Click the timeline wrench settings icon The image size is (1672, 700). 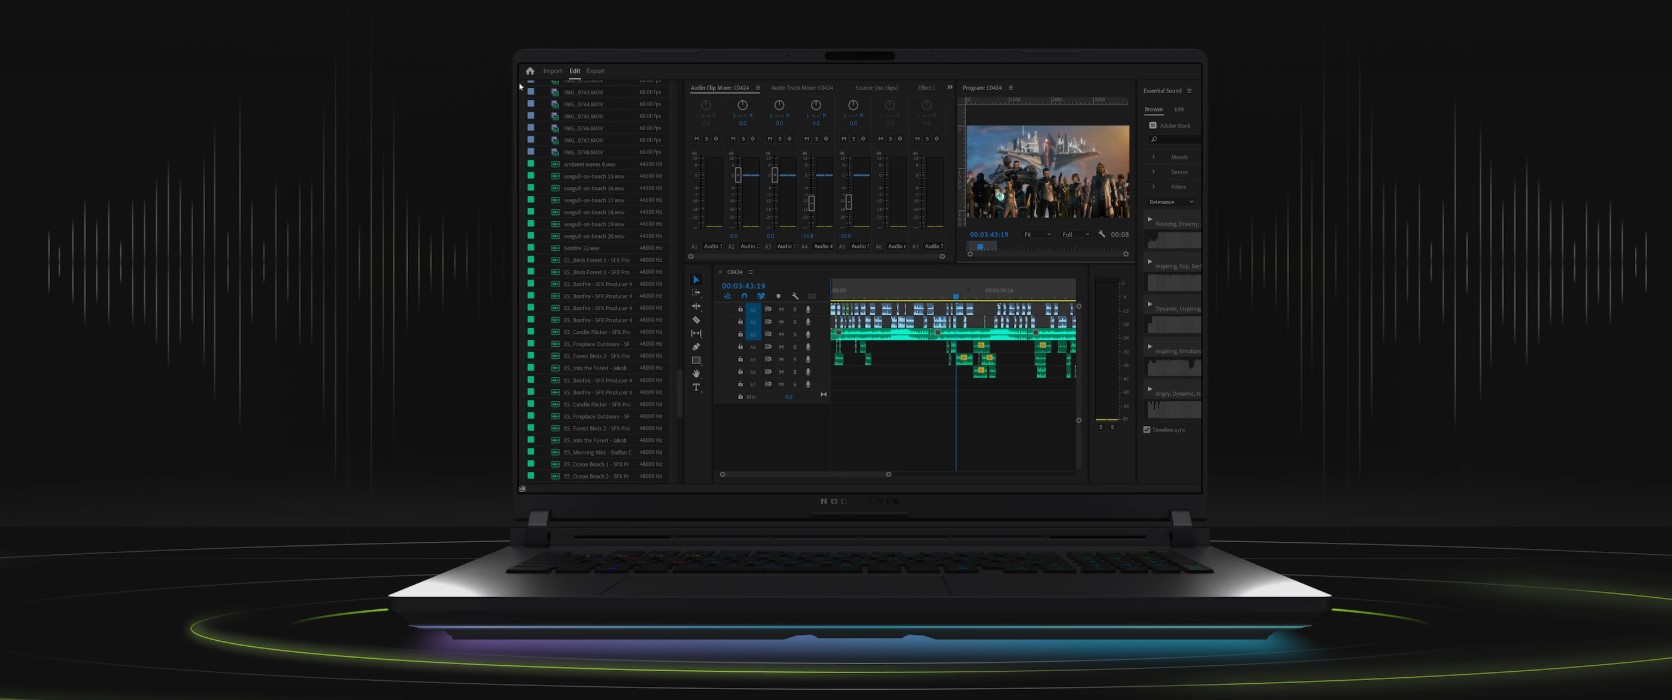pyautogui.click(x=795, y=296)
